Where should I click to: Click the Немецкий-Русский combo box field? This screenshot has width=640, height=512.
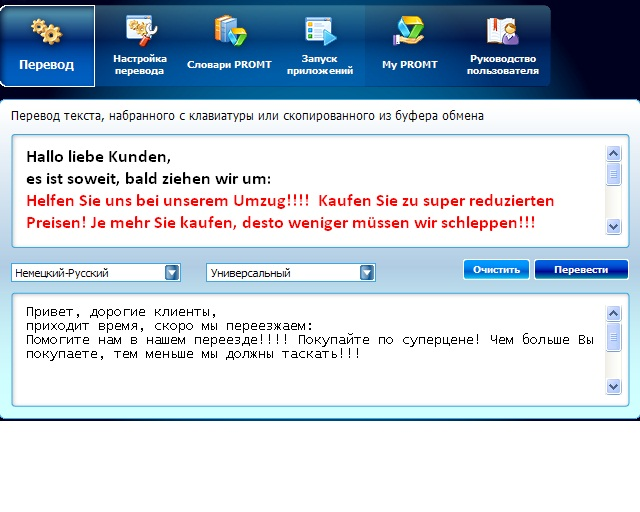(x=96, y=272)
